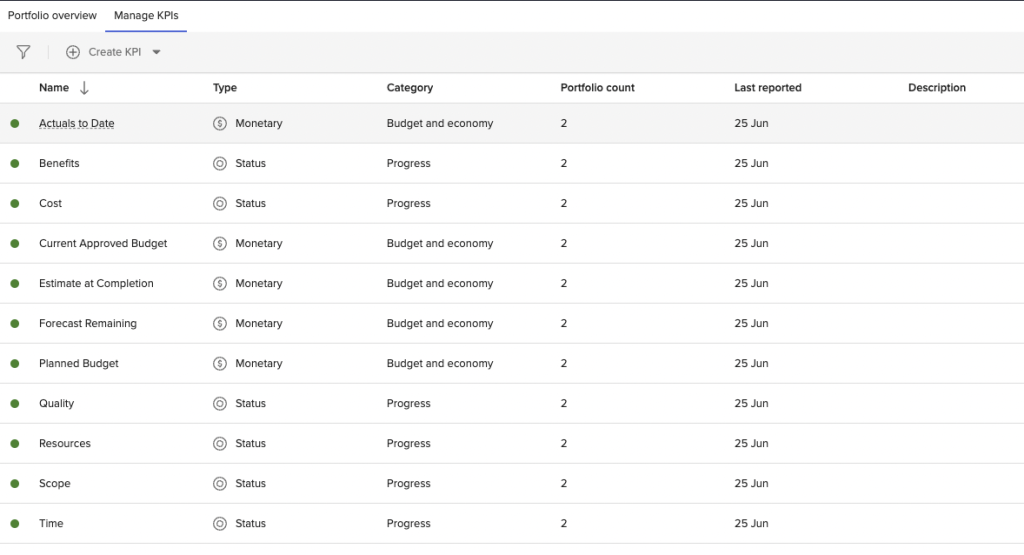
Task: Click status icon in Time row
Action: click(x=220, y=524)
